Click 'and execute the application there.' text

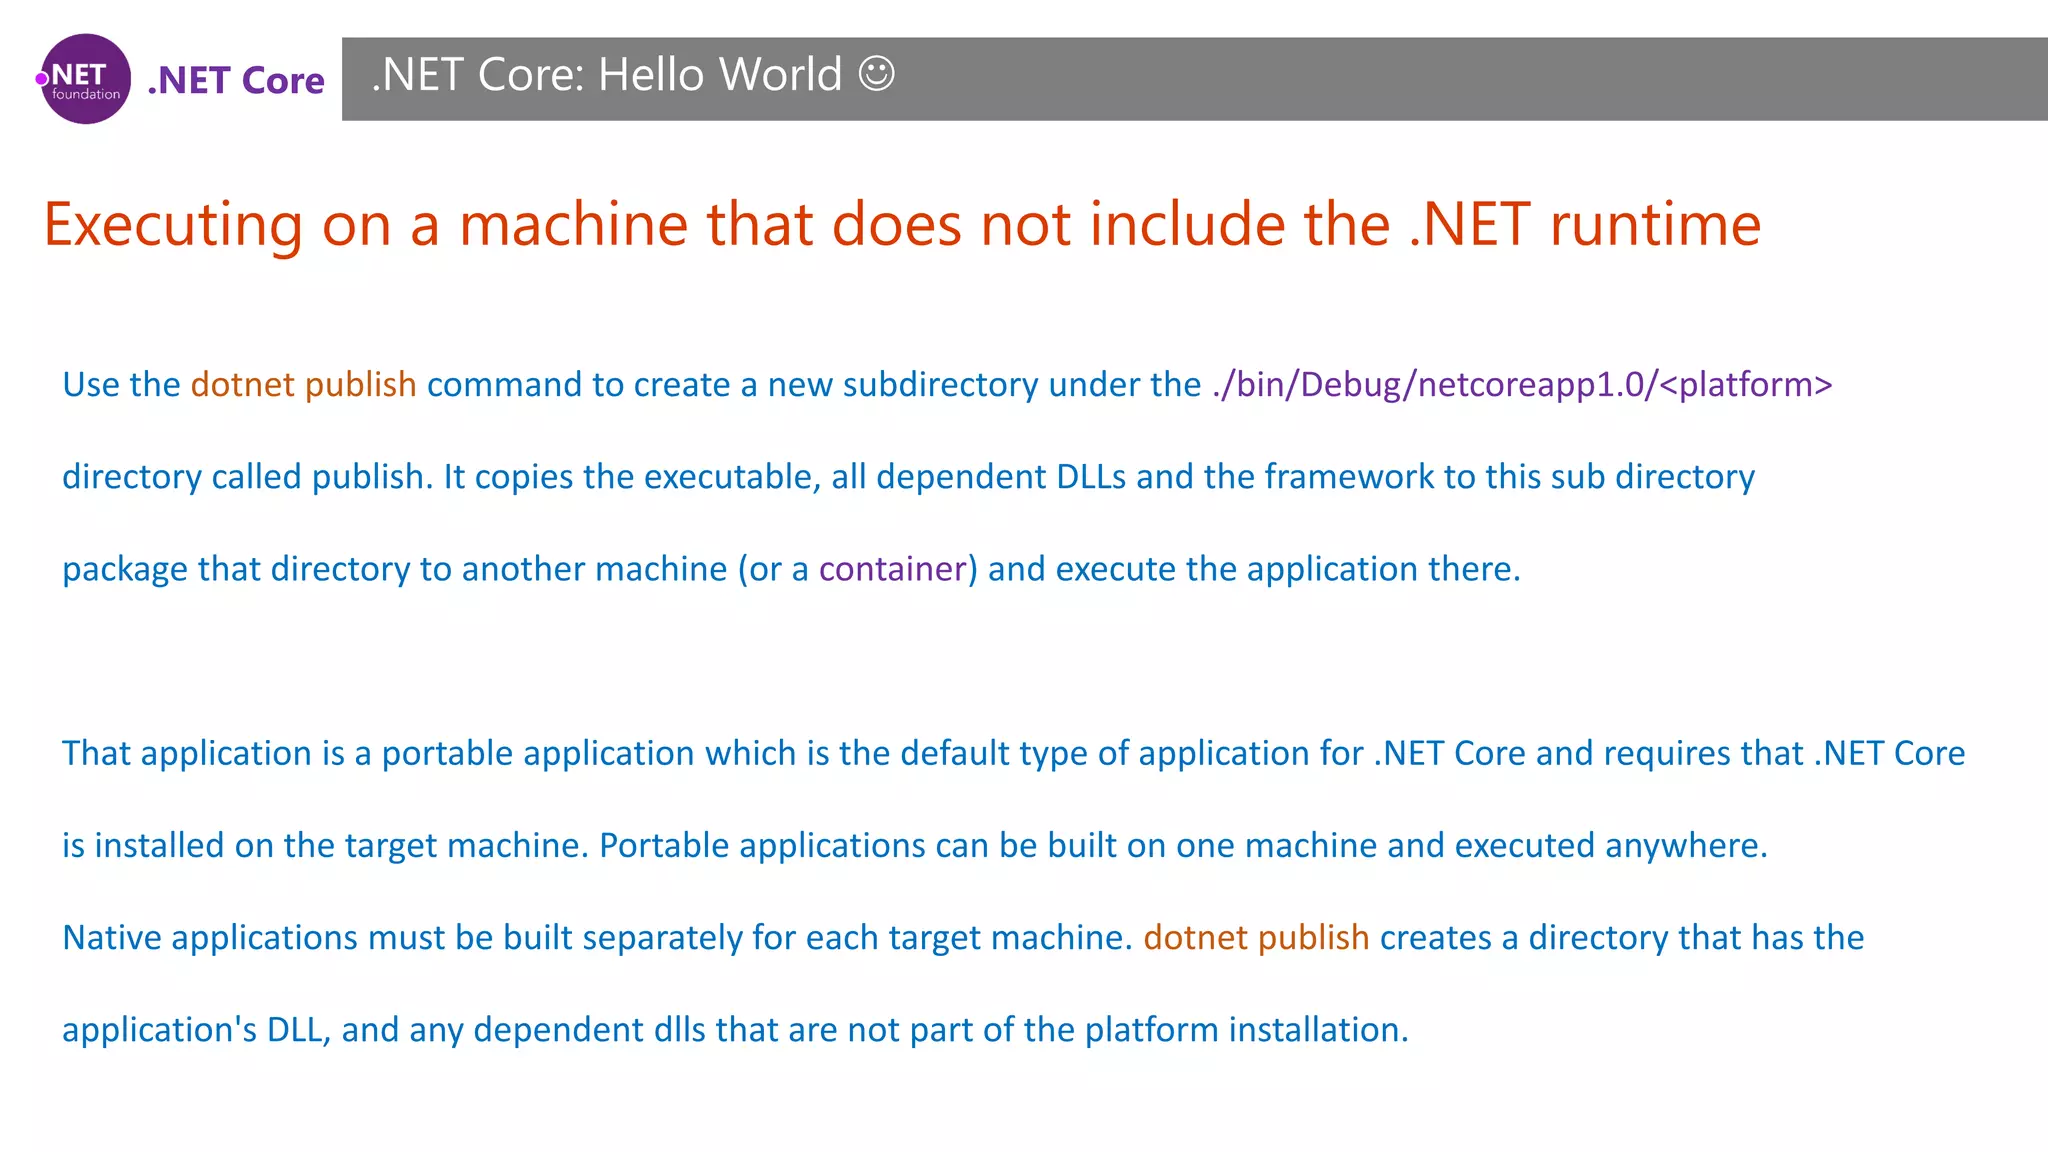[x=1254, y=569]
